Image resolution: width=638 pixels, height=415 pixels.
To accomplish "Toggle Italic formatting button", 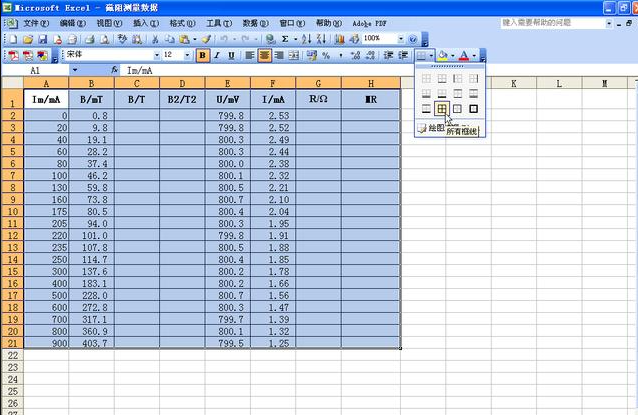I will [217, 56].
